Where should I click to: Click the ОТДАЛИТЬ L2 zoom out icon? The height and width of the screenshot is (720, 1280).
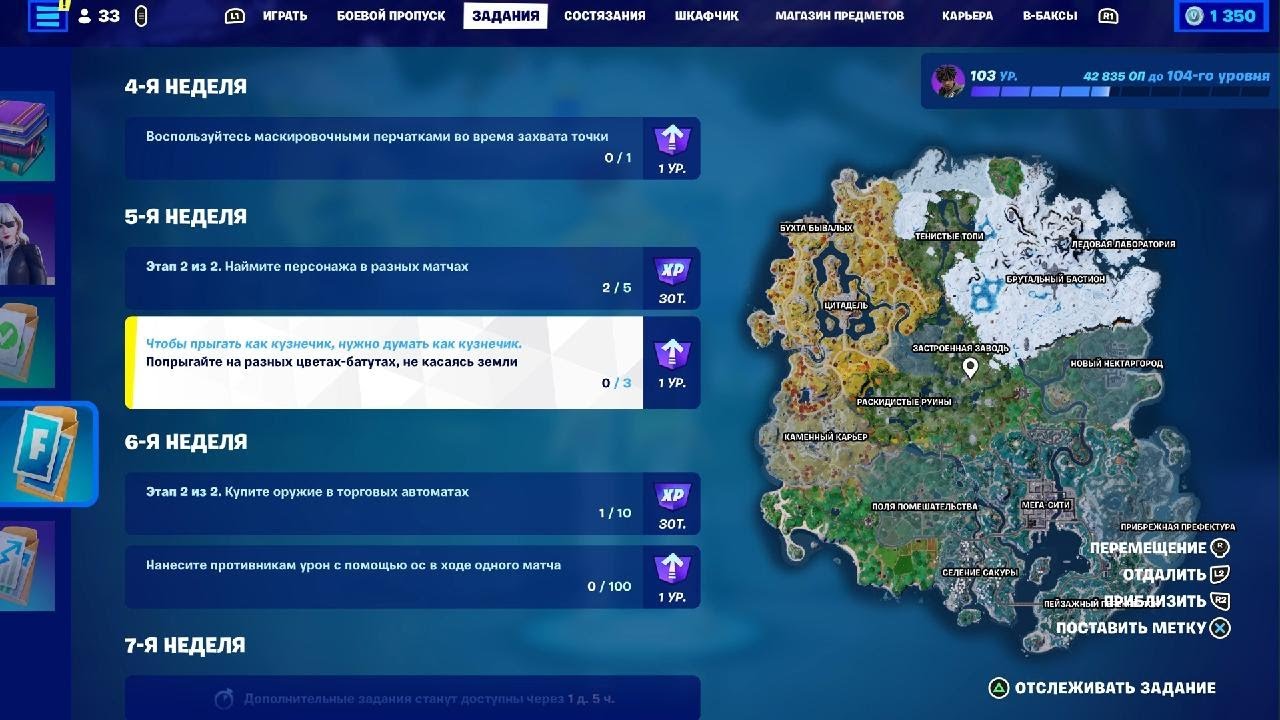1220,575
